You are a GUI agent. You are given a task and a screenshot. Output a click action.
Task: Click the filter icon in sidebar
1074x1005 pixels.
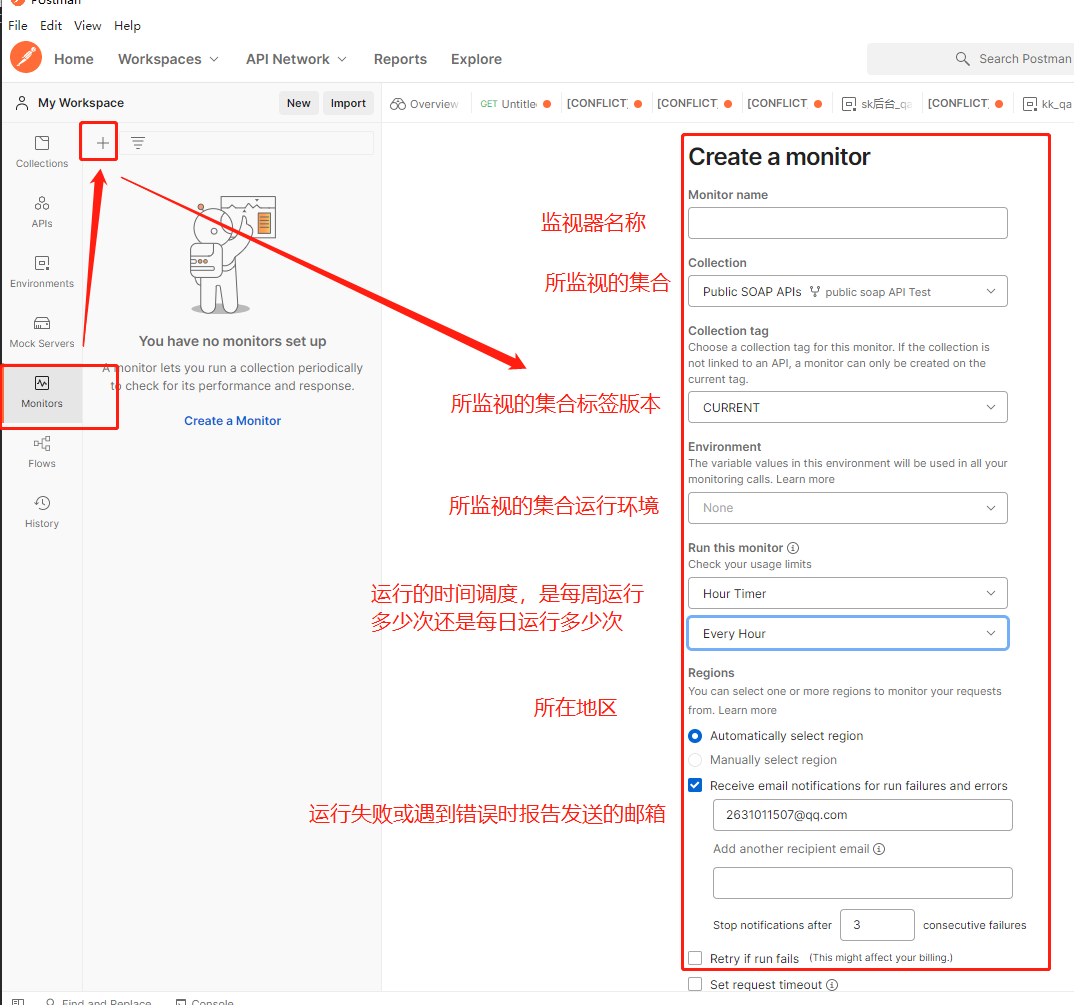pyautogui.click(x=138, y=142)
